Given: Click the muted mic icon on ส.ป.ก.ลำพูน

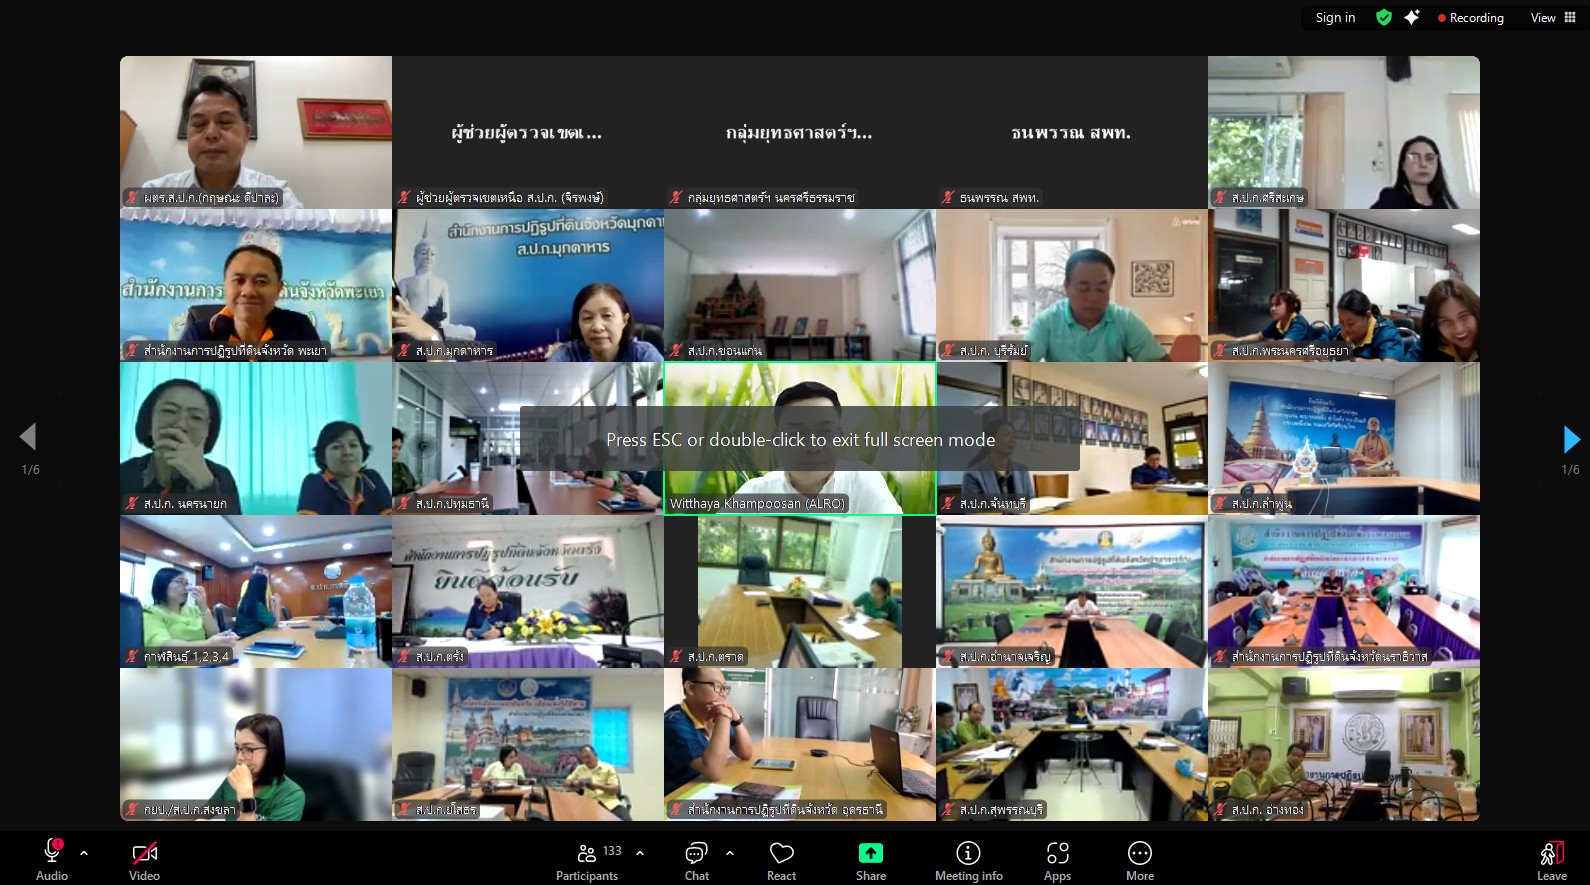Looking at the screenshot, I should pyautogui.click(x=1220, y=504).
